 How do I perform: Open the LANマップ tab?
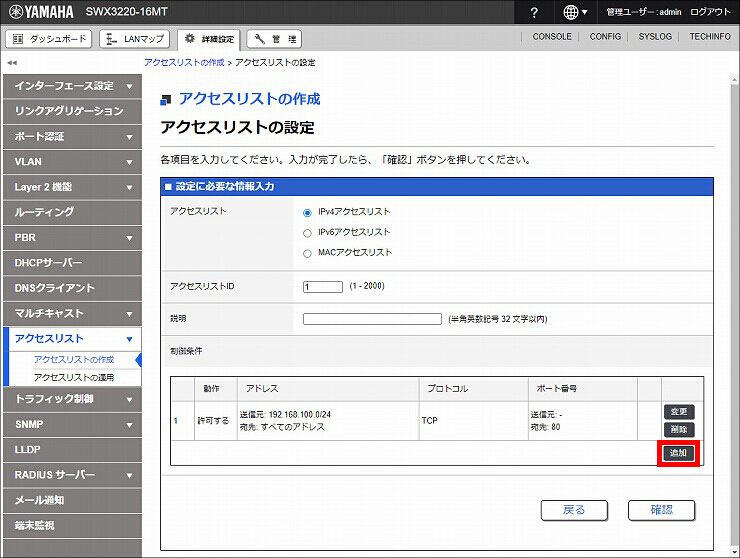tap(135, 39)
